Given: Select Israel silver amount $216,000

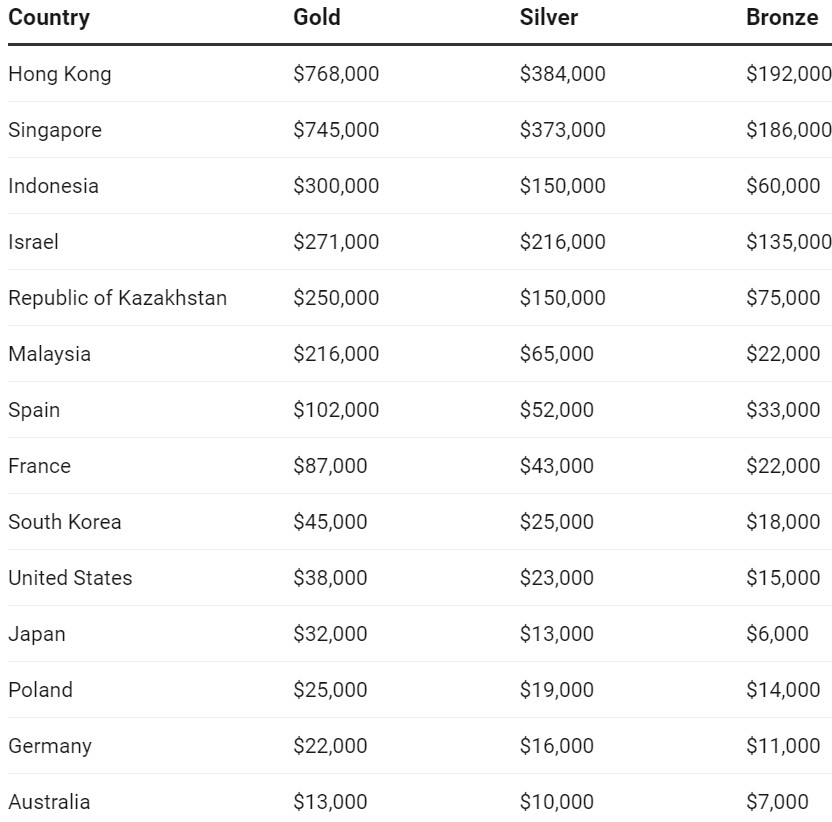Looking at the screenshot, I should [x=562, y=242].
